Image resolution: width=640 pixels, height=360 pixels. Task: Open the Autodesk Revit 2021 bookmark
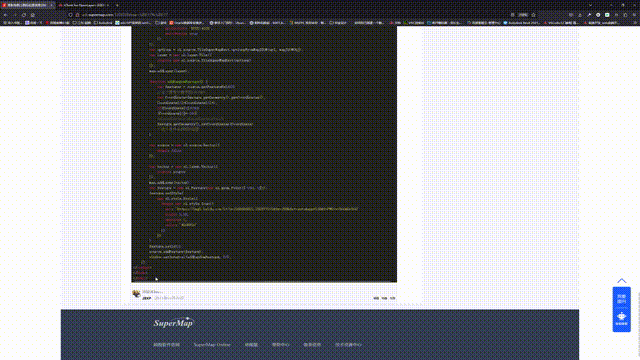(522, 23)
